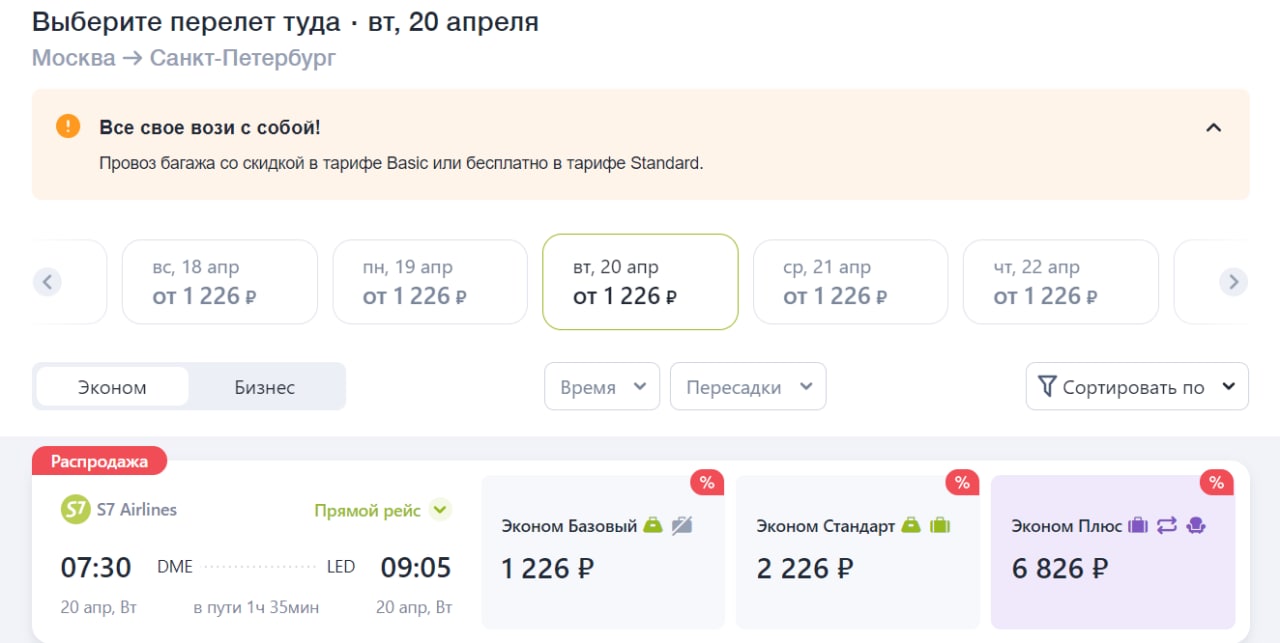The height and width of the screenshot is (643, 1280).
Task: Switch cabin class to Бизнес
Action: pos(265,387)
